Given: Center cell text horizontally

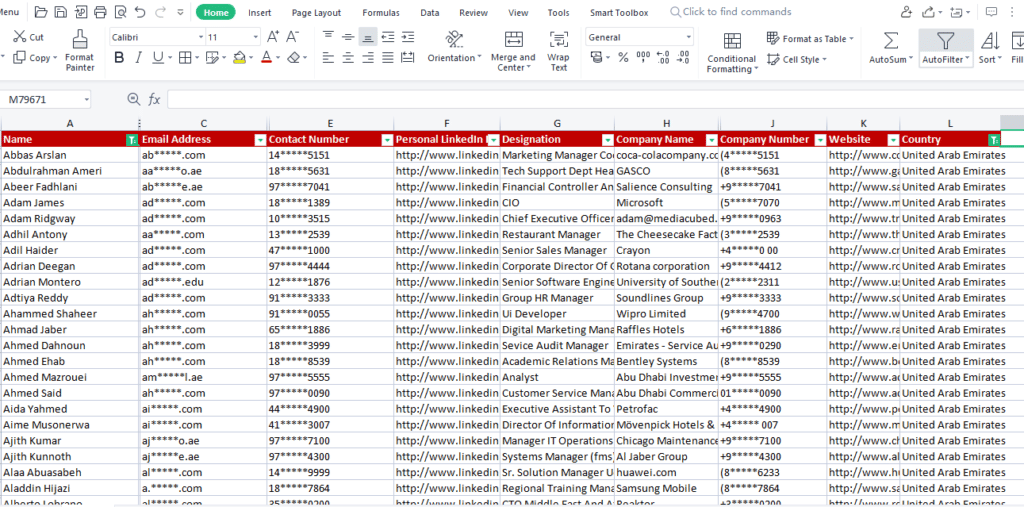Looking at the screenshot, I should [349, 58].
